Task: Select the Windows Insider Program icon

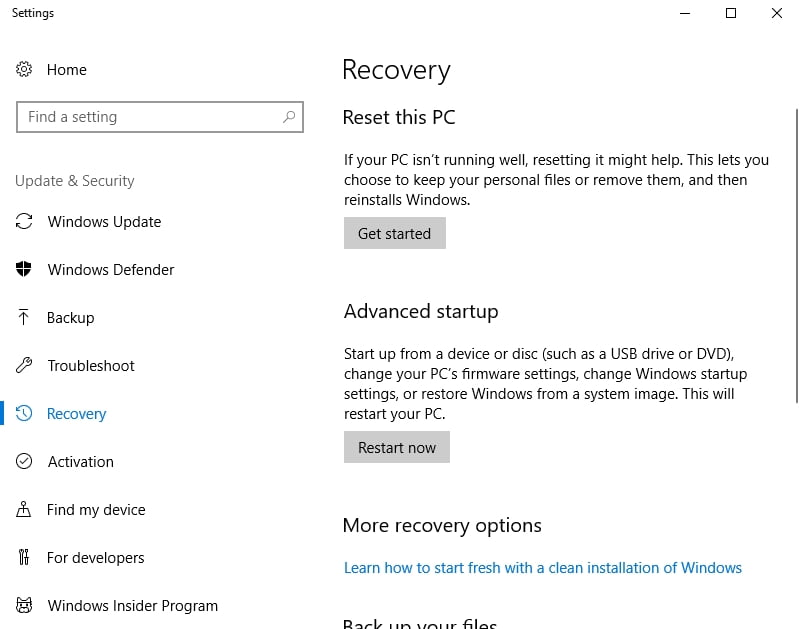Action: pyautogui.click(x=23, y=605)
